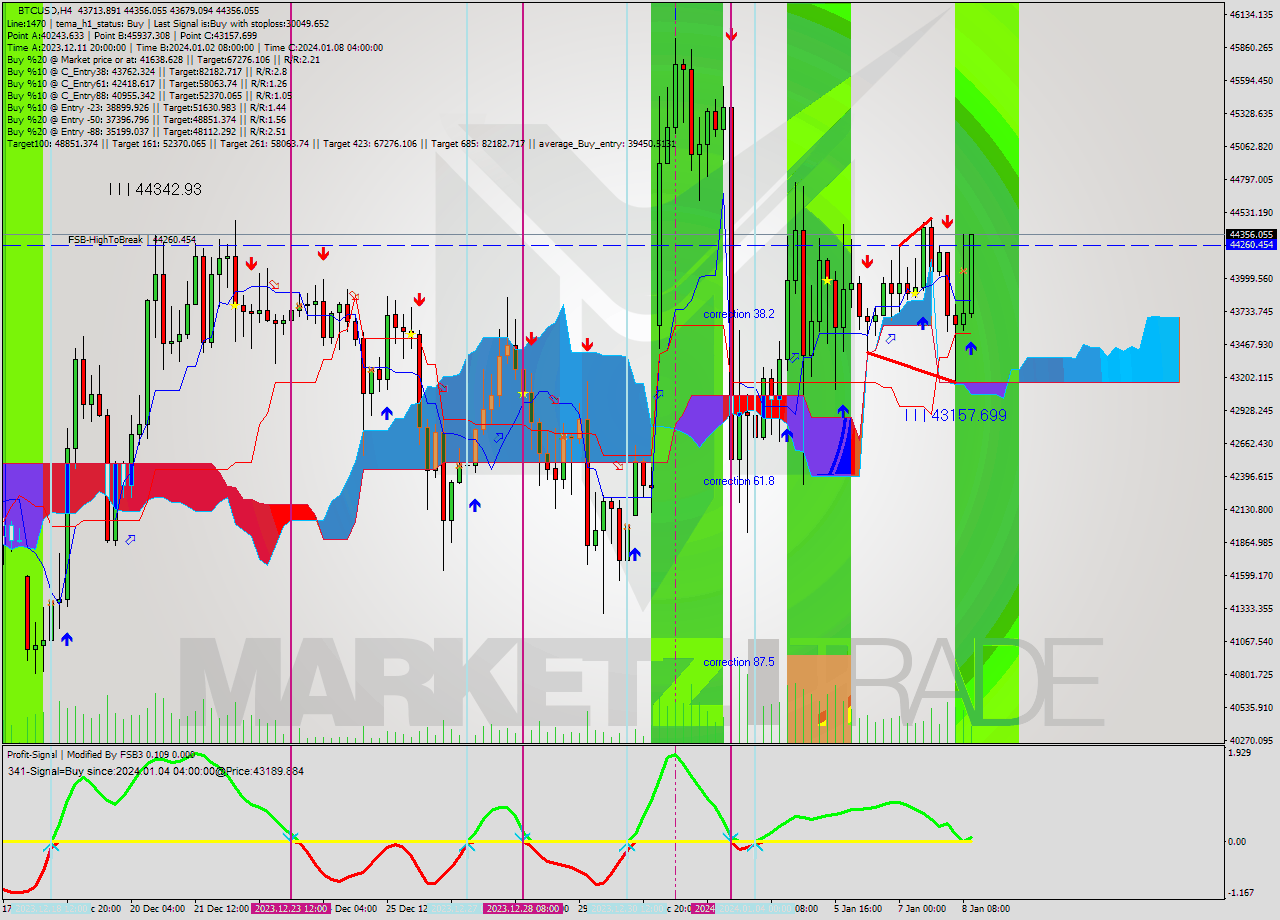Click the '8 Jan 08:00' time axis label
This screenshot has height=920, width=1280.
[x=986, y=909]
